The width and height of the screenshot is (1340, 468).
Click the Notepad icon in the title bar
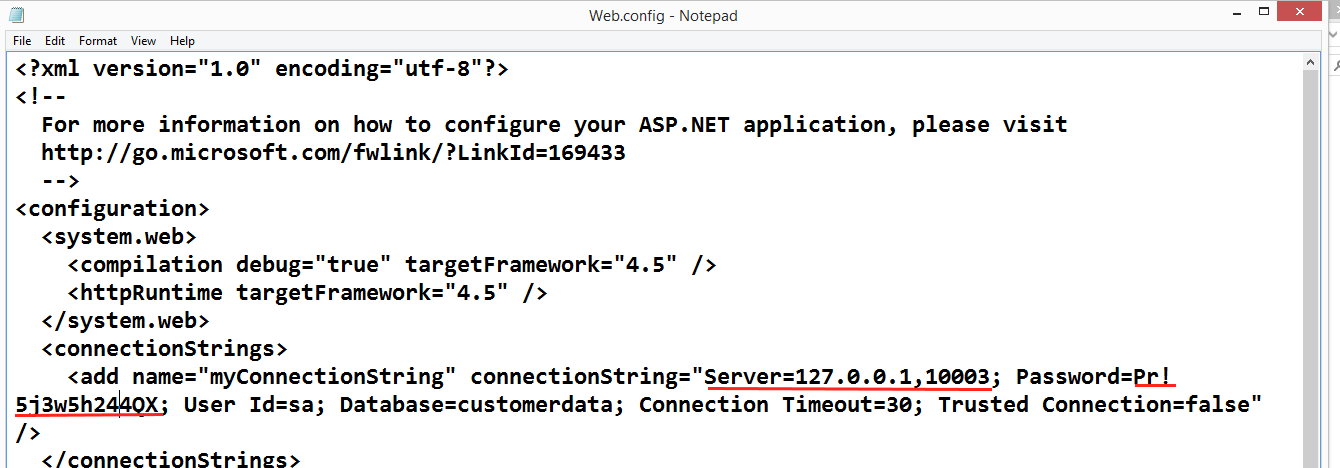(15, 16)
